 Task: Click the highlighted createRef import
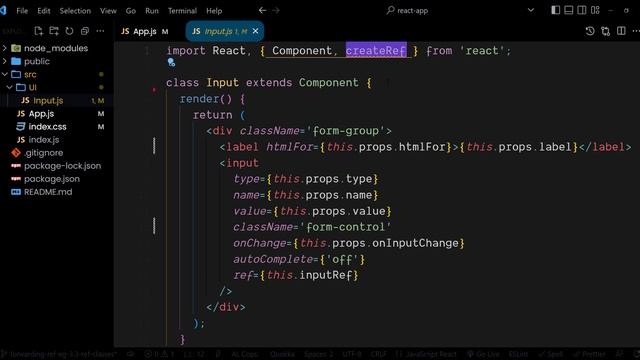pos(376,51)
